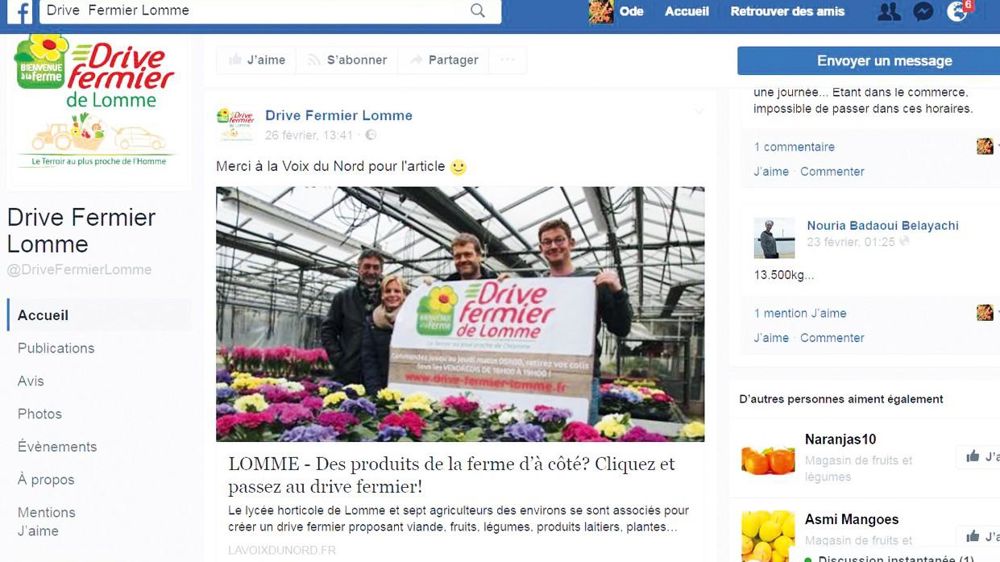The height and width of the screenshot is (562, 1000).
Task: Open post privacy globe next to date
Action: tap(371, 135)
